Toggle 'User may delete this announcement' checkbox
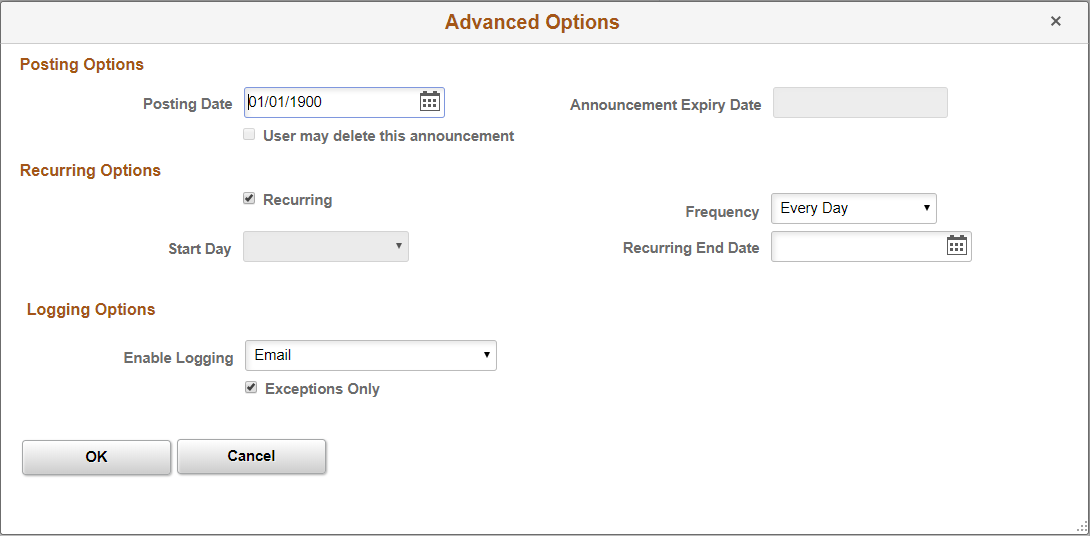Screen dimensions: 1090x536 click(249, 135)
